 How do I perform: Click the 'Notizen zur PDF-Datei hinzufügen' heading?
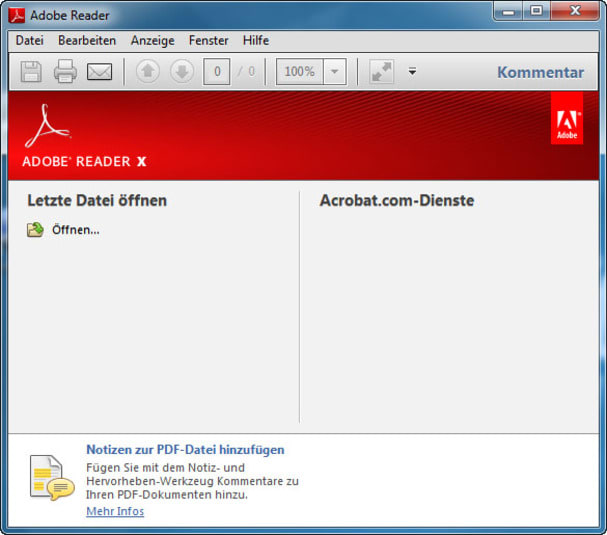coord(185,449)
